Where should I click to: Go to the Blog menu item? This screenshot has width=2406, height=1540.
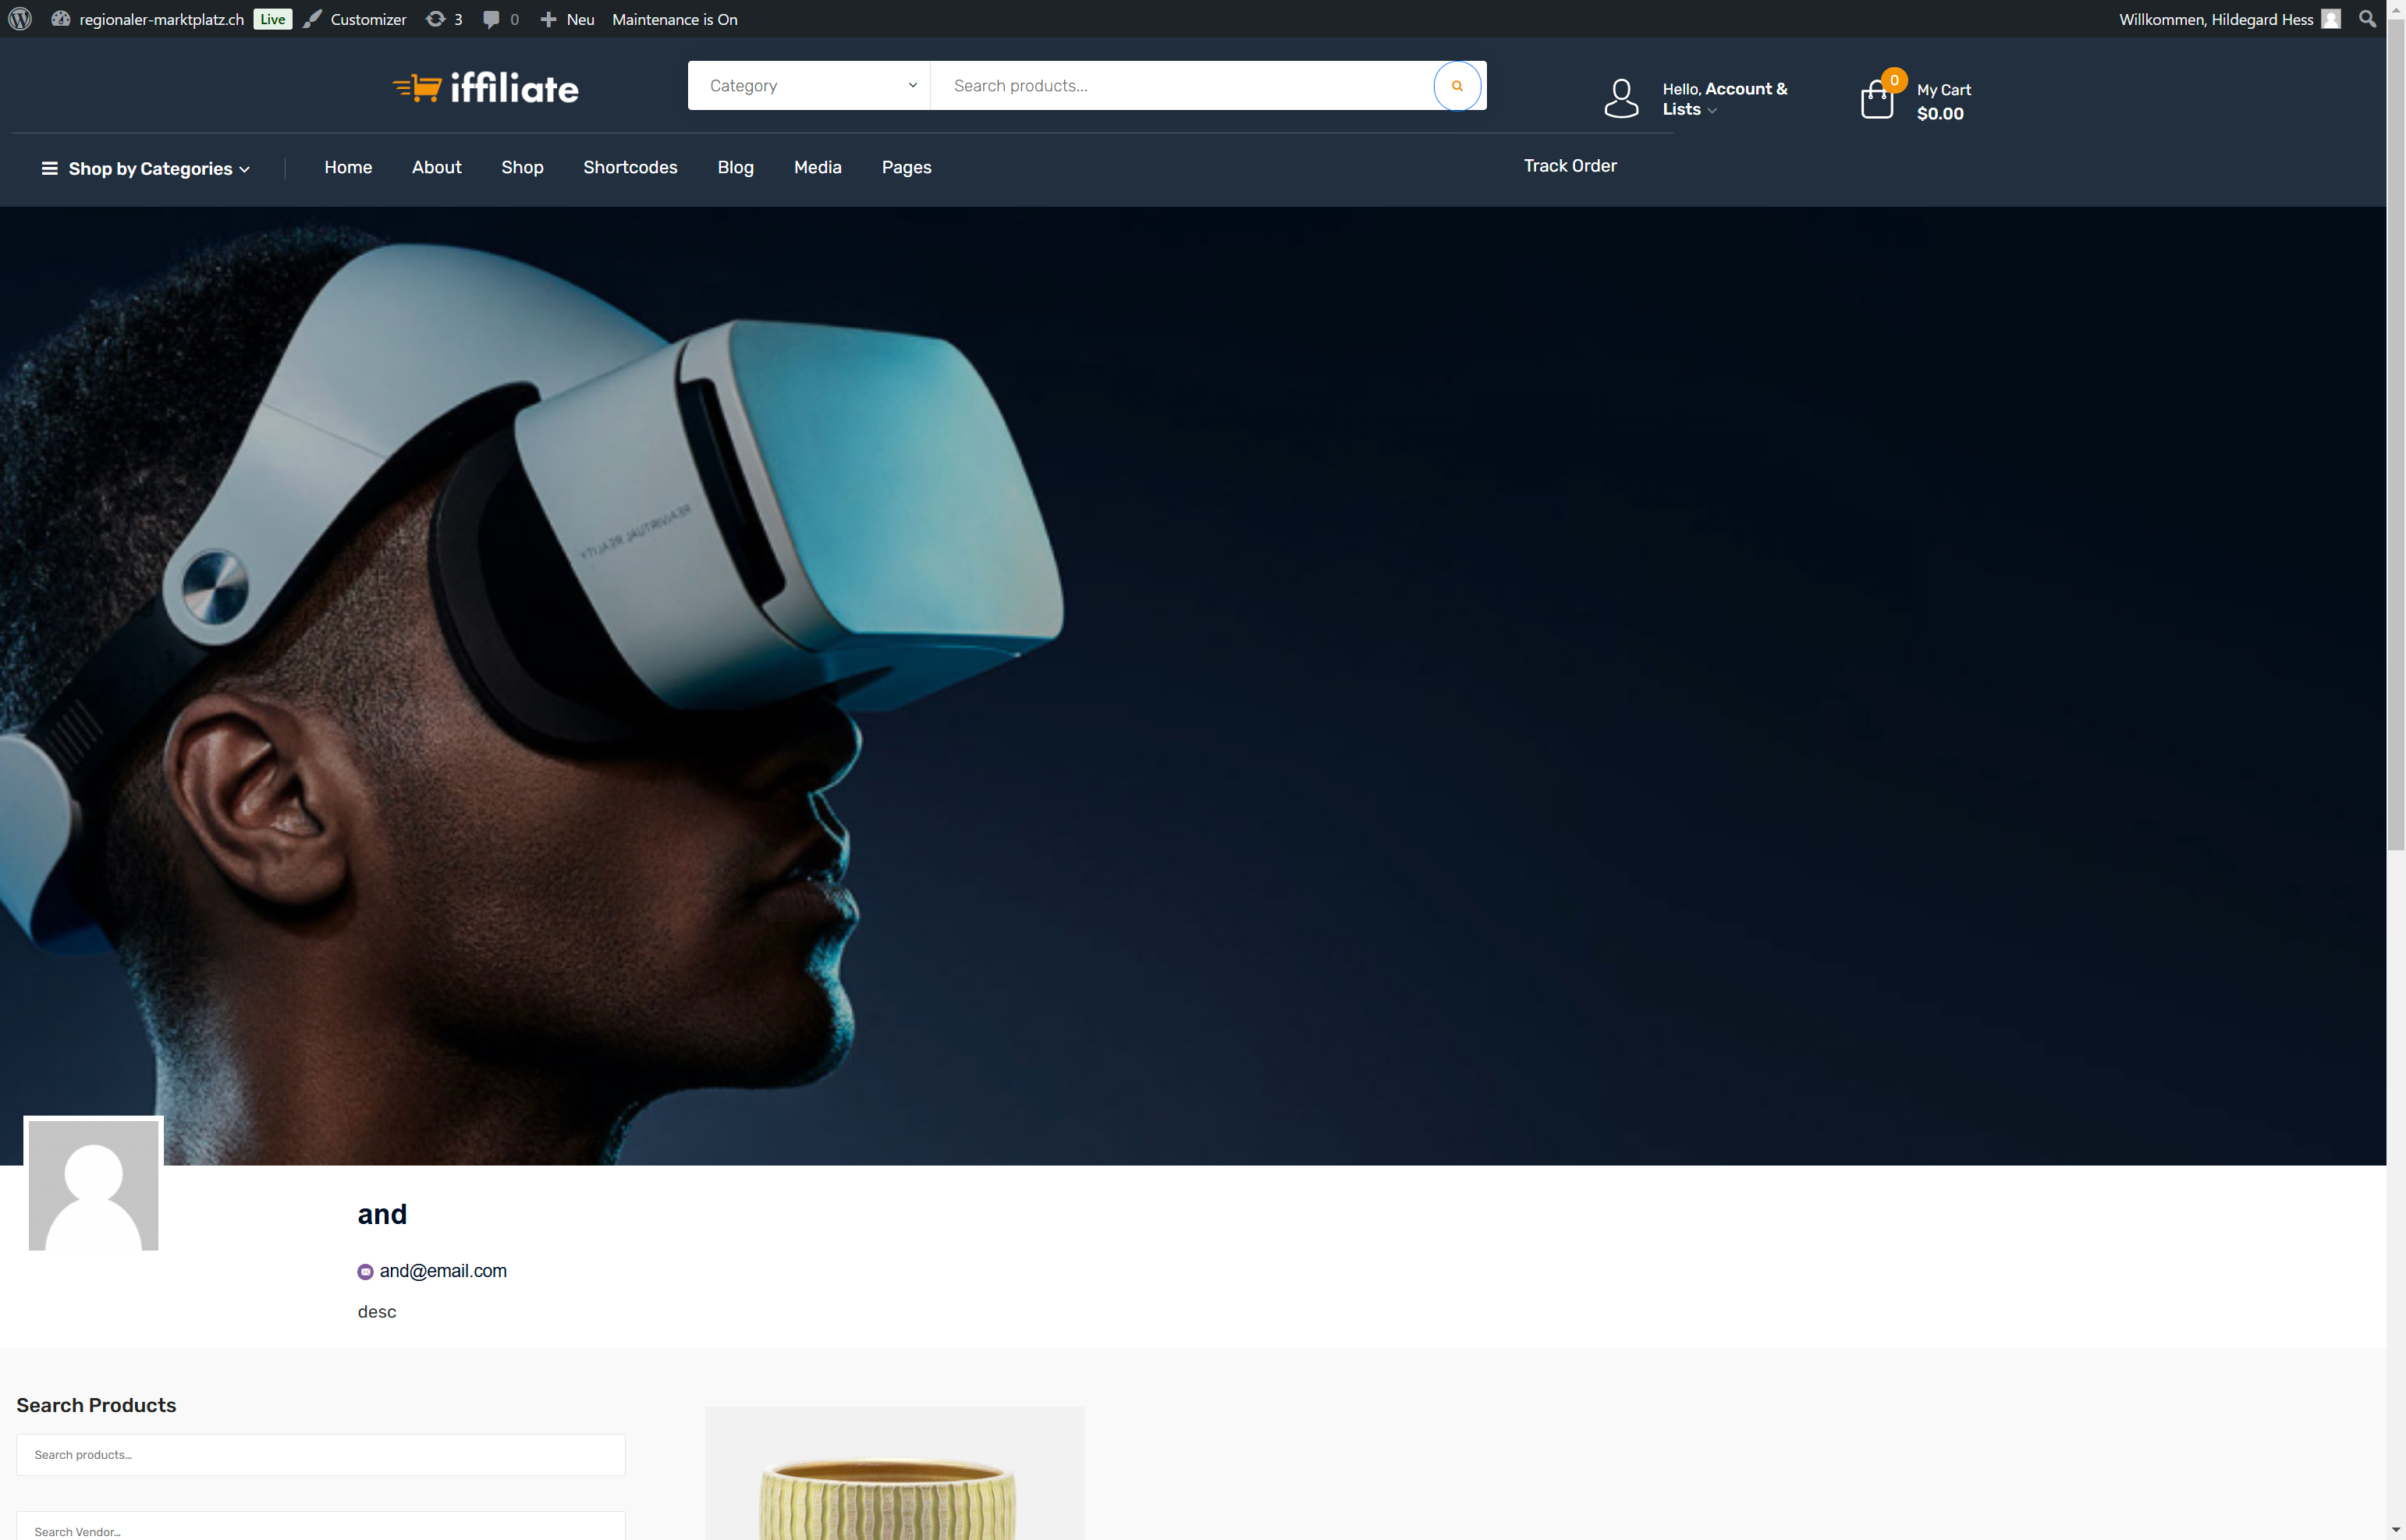click(x=735, y=168)
